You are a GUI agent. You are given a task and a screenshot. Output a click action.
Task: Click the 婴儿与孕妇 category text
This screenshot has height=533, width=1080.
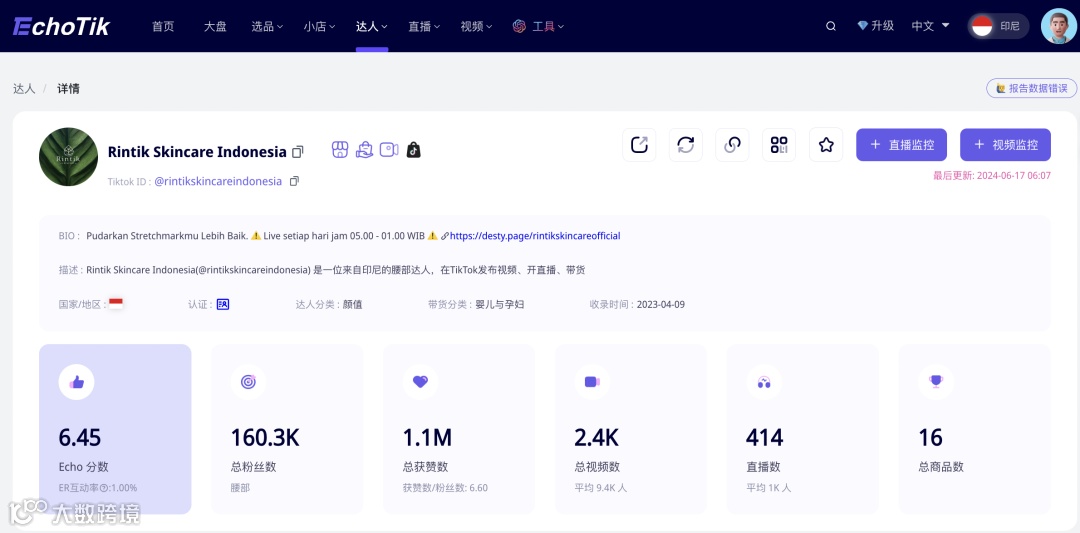click(500, 304)
